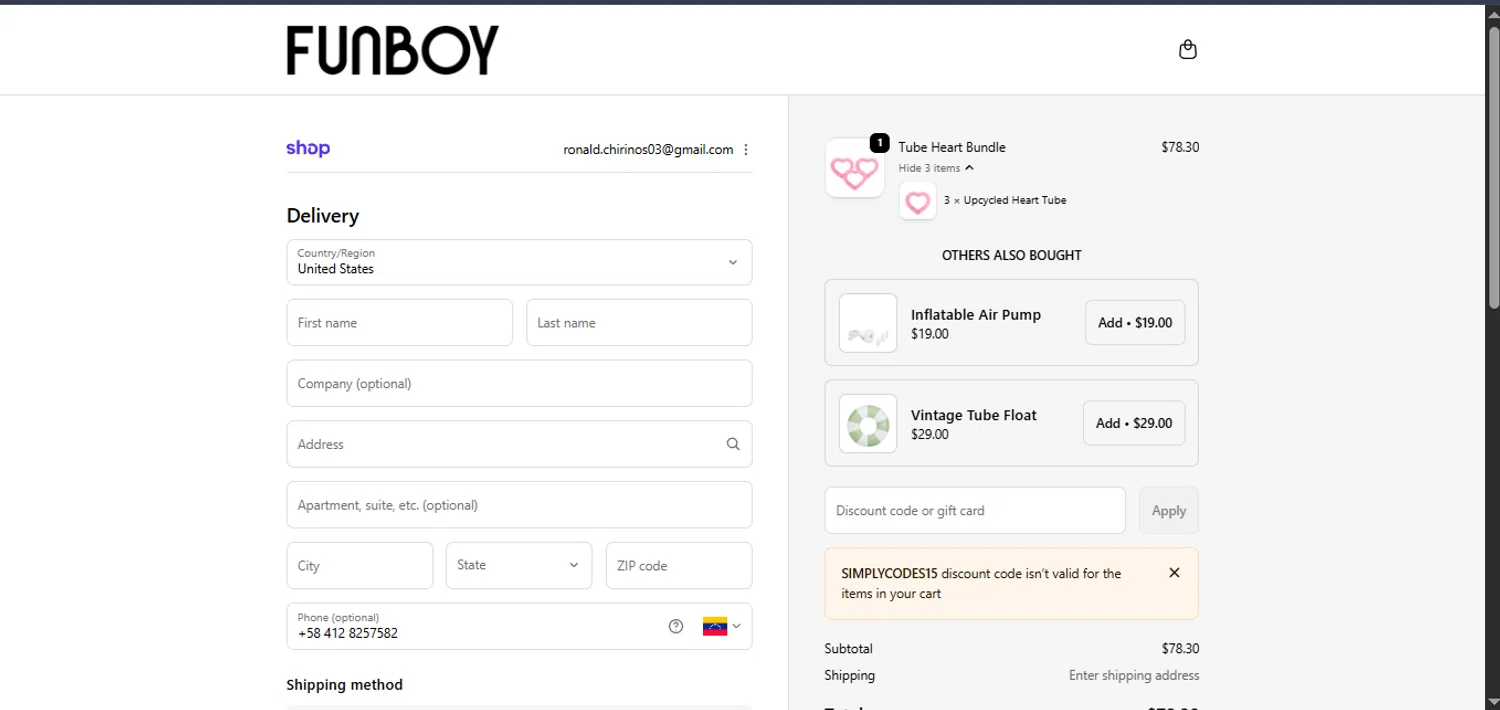The width and height of the screenshot is (1500, 710).
Task: Open account options menu beside email
Action: tap(746, 149)
